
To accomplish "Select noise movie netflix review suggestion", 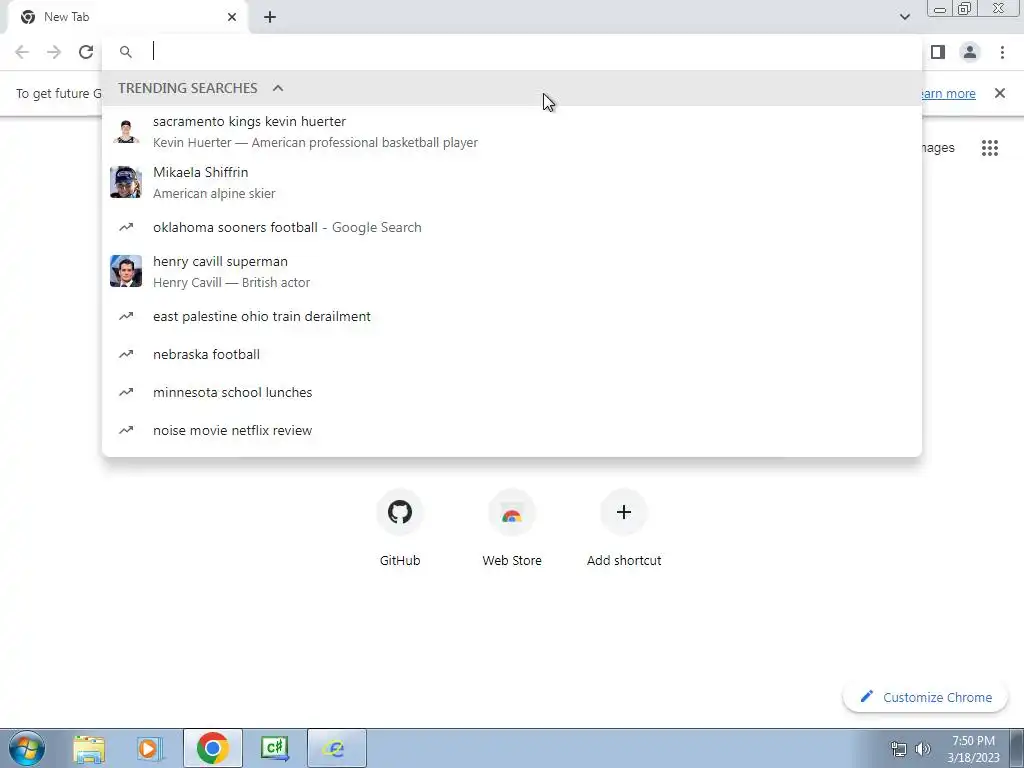I will [512, 430].
